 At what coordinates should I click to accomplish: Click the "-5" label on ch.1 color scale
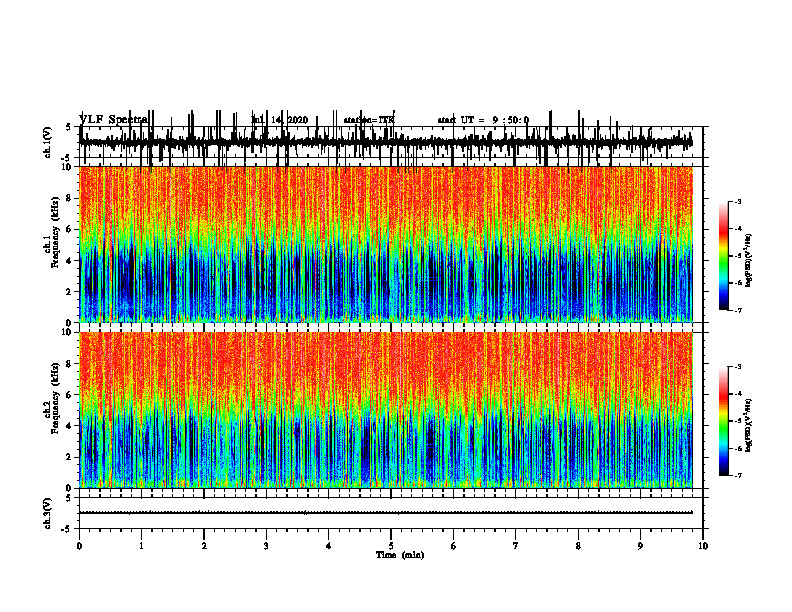pos(737,256)
